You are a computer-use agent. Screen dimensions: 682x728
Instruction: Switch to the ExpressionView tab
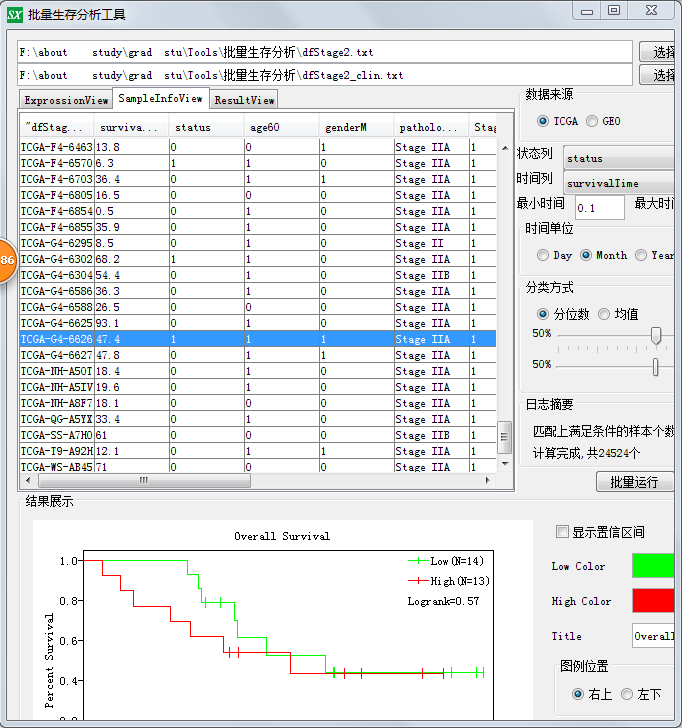[x=66, y=100]
